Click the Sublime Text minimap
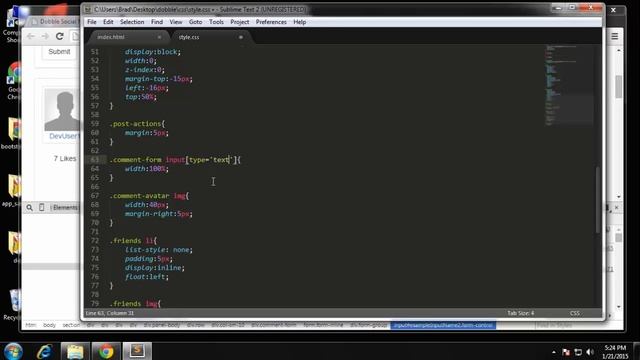 (x=569, y=85)
